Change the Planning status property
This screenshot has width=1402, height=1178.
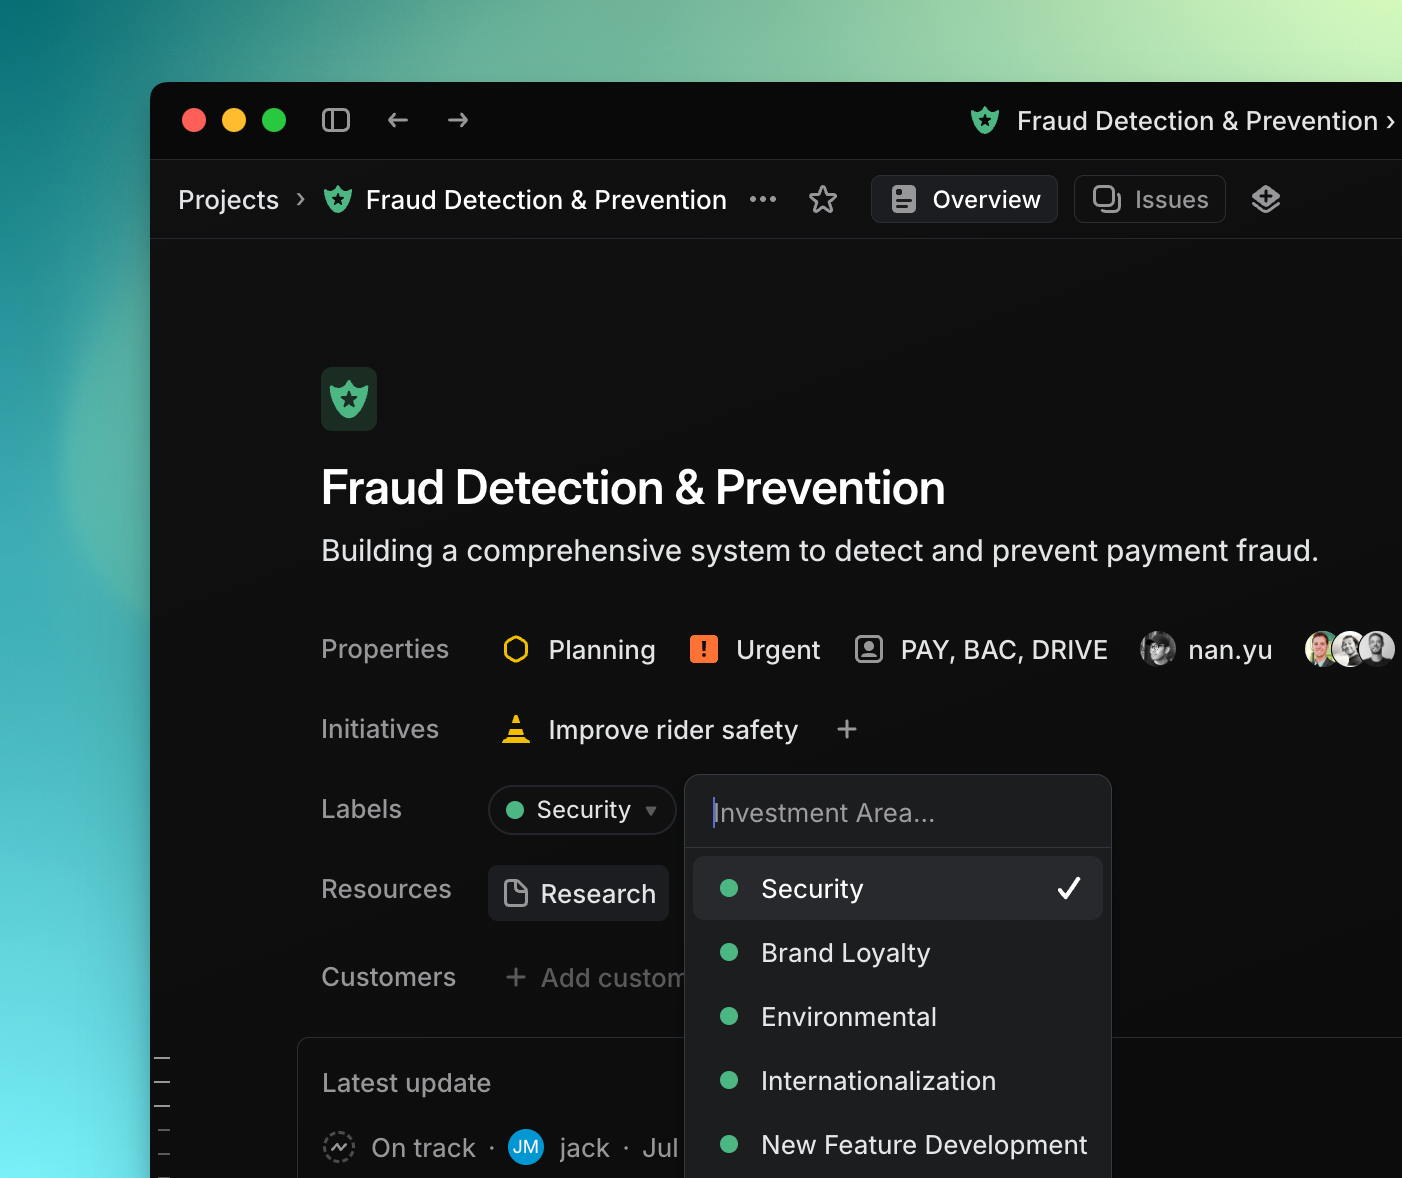[x=579, y=650]
